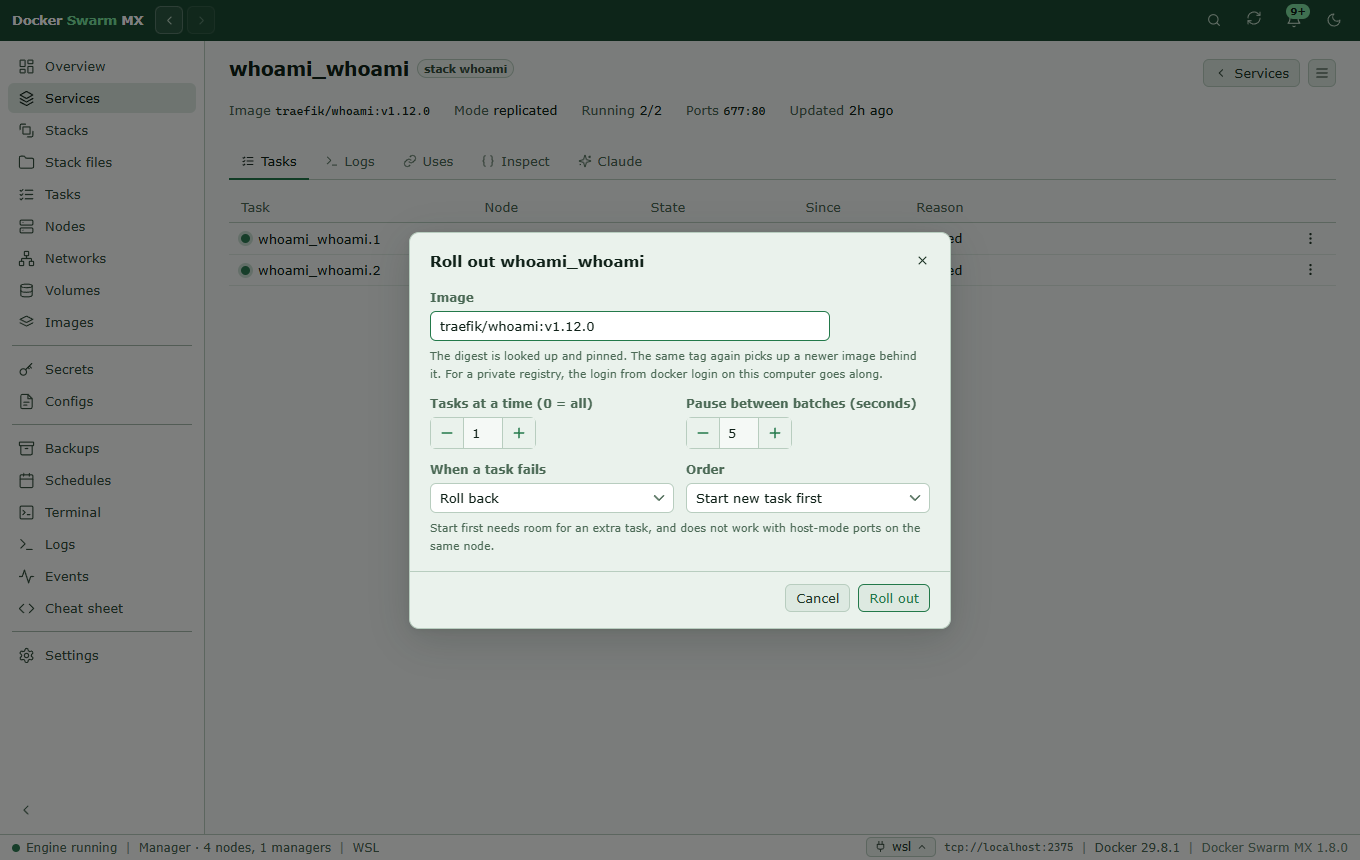Open Settings in the sidebar
The image size is (1360, 860).
point(102,655)
